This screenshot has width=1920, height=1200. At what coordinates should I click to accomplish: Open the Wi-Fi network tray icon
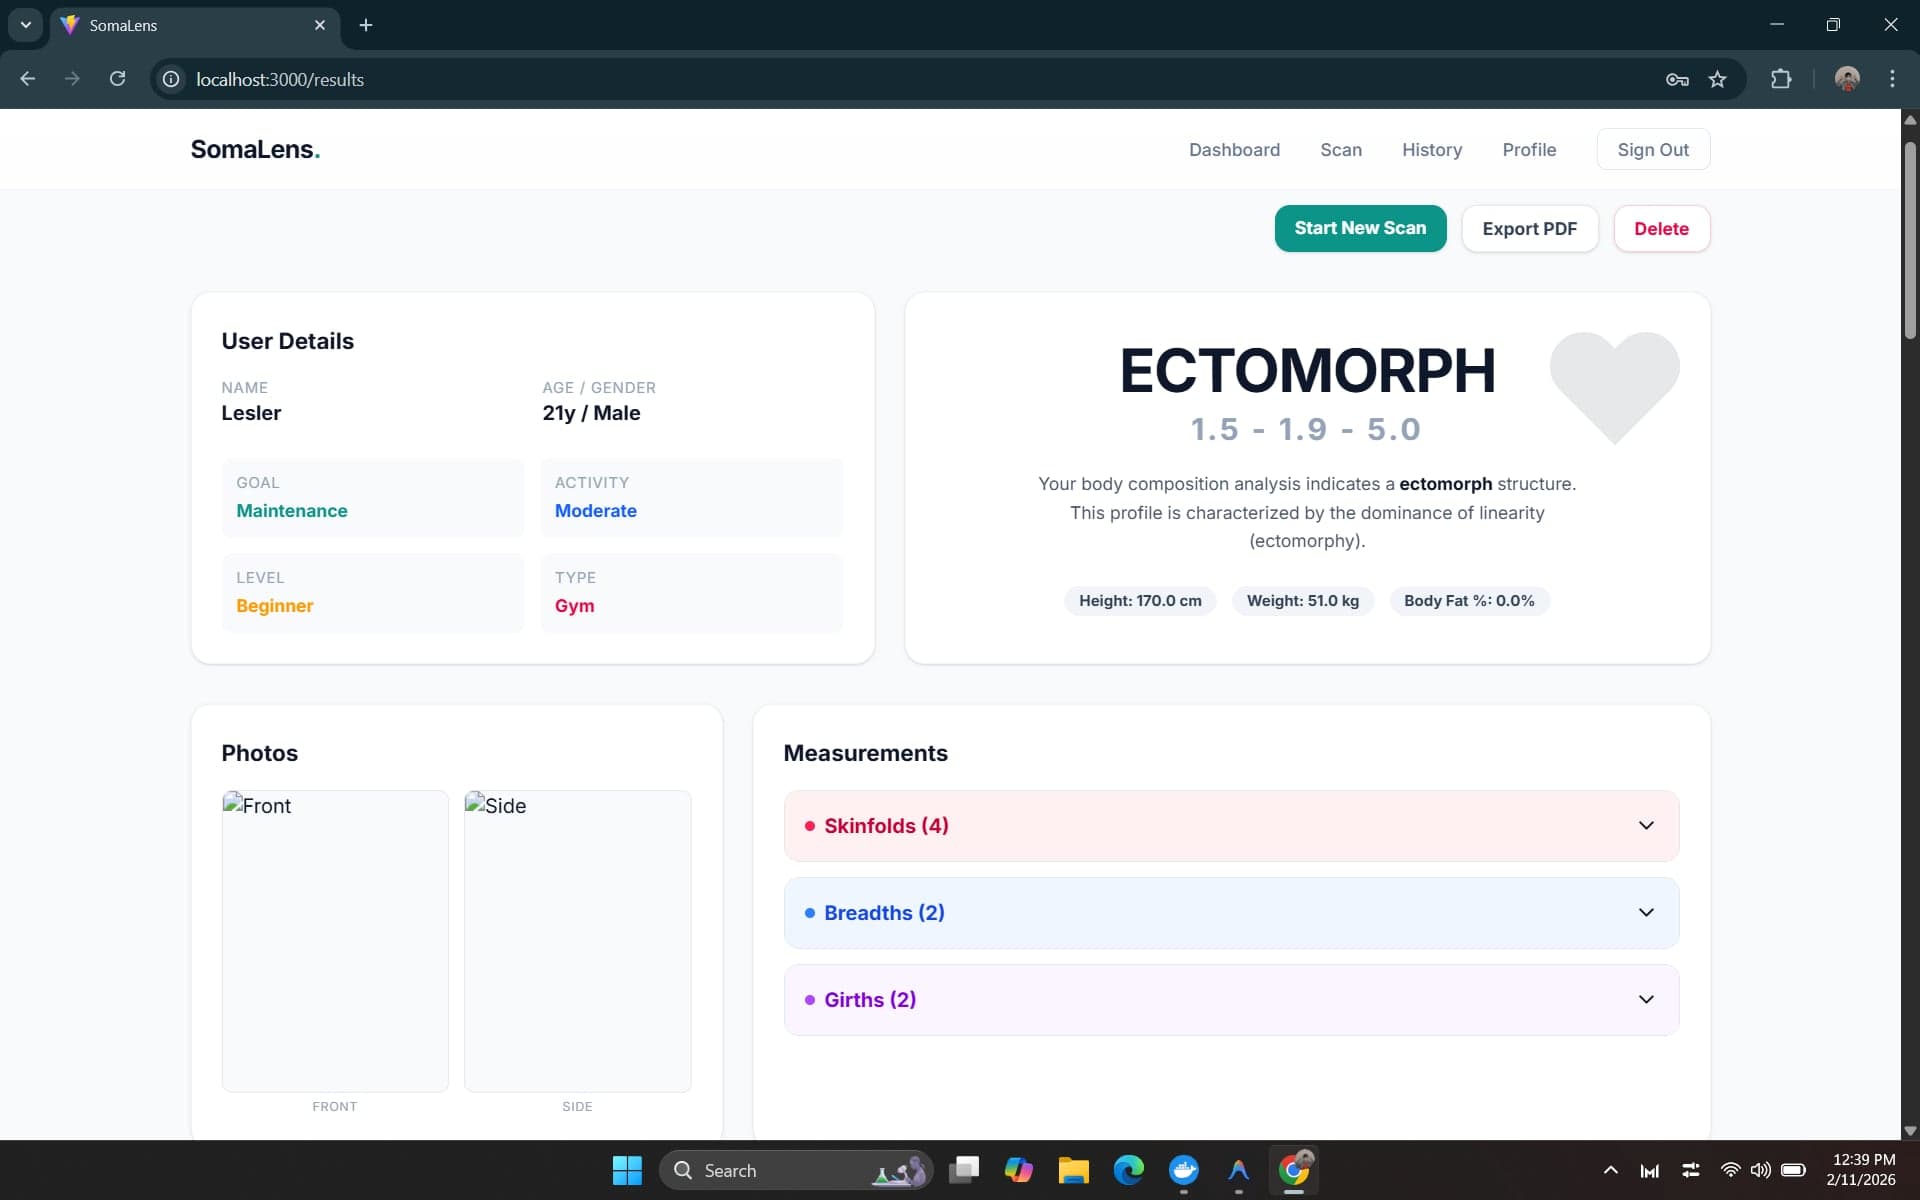[x=1730, y=1170]
